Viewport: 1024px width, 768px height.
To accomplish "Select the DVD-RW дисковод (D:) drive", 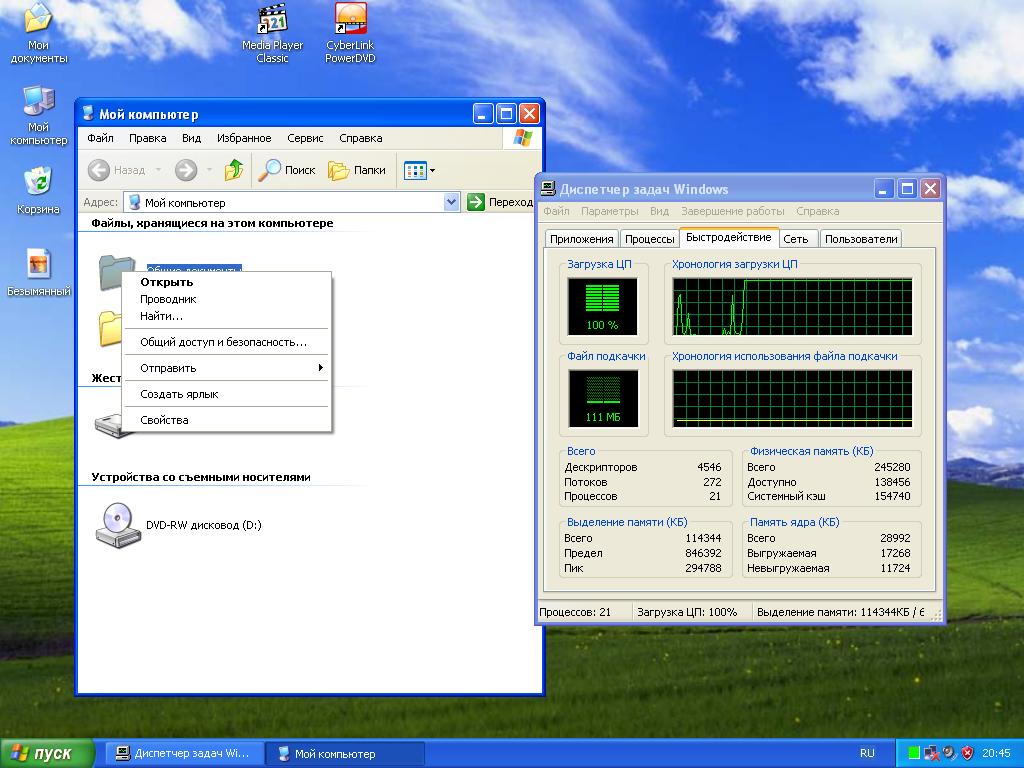I will click(178, 525).
